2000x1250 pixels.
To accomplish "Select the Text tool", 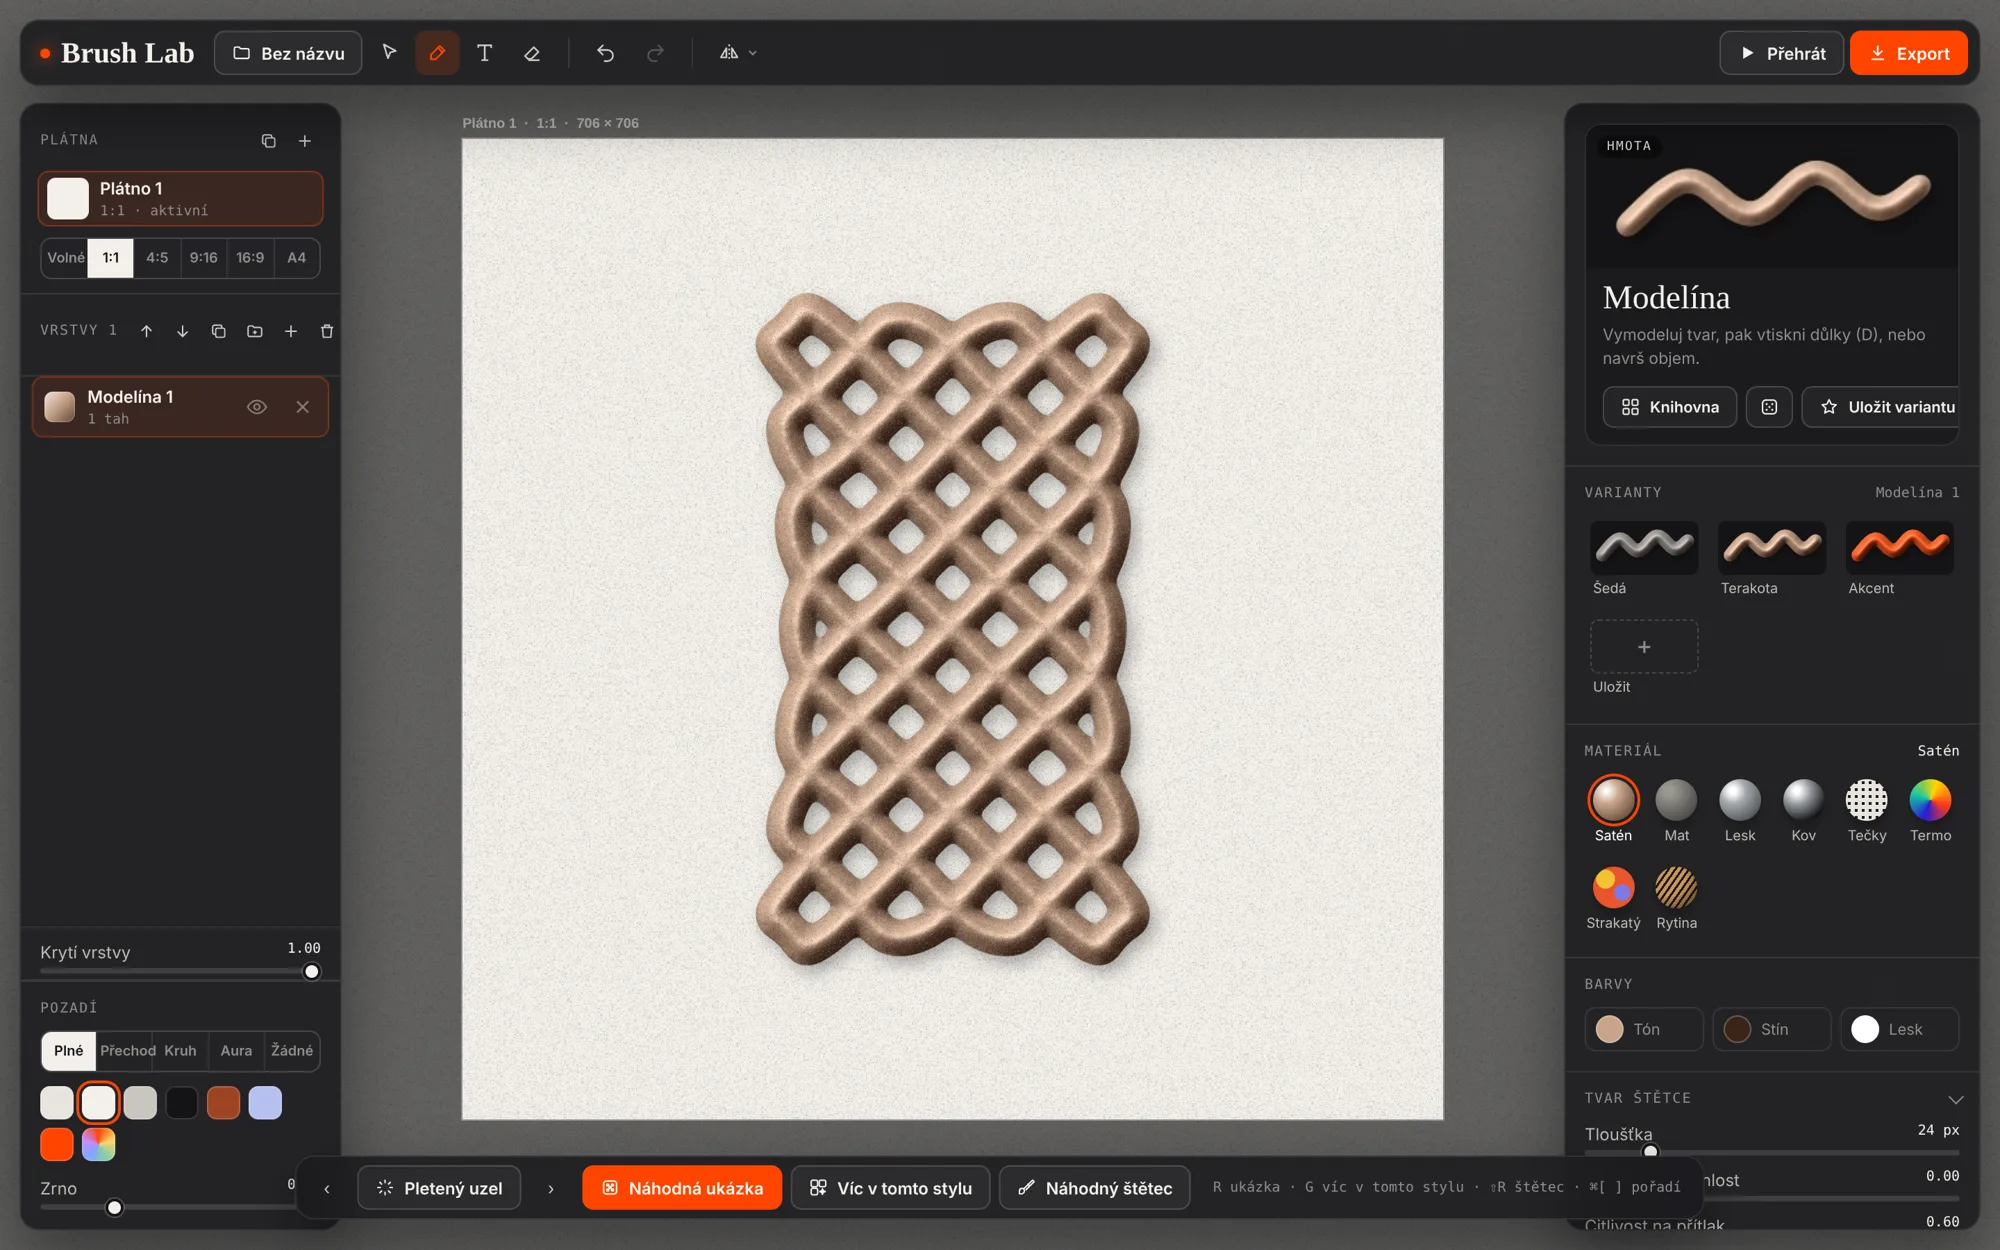I will [x=484, y=53].
